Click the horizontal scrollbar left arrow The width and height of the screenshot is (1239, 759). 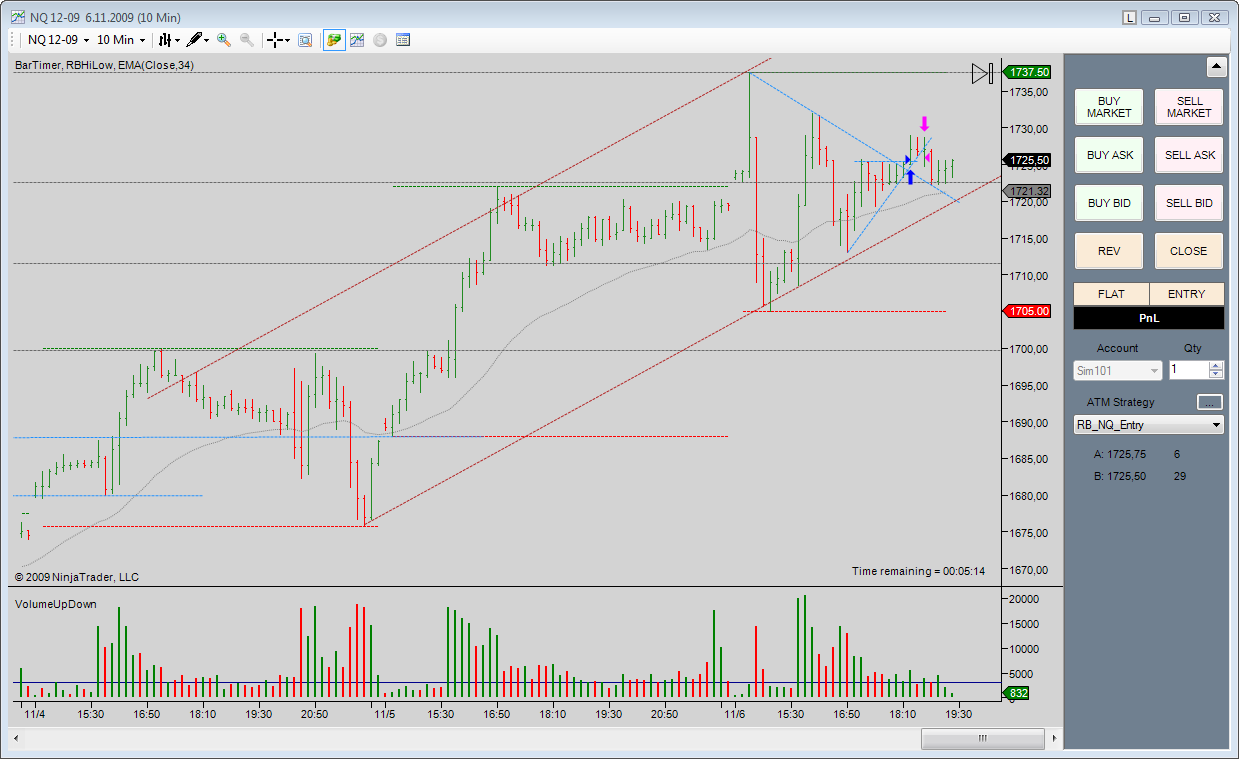18,738
